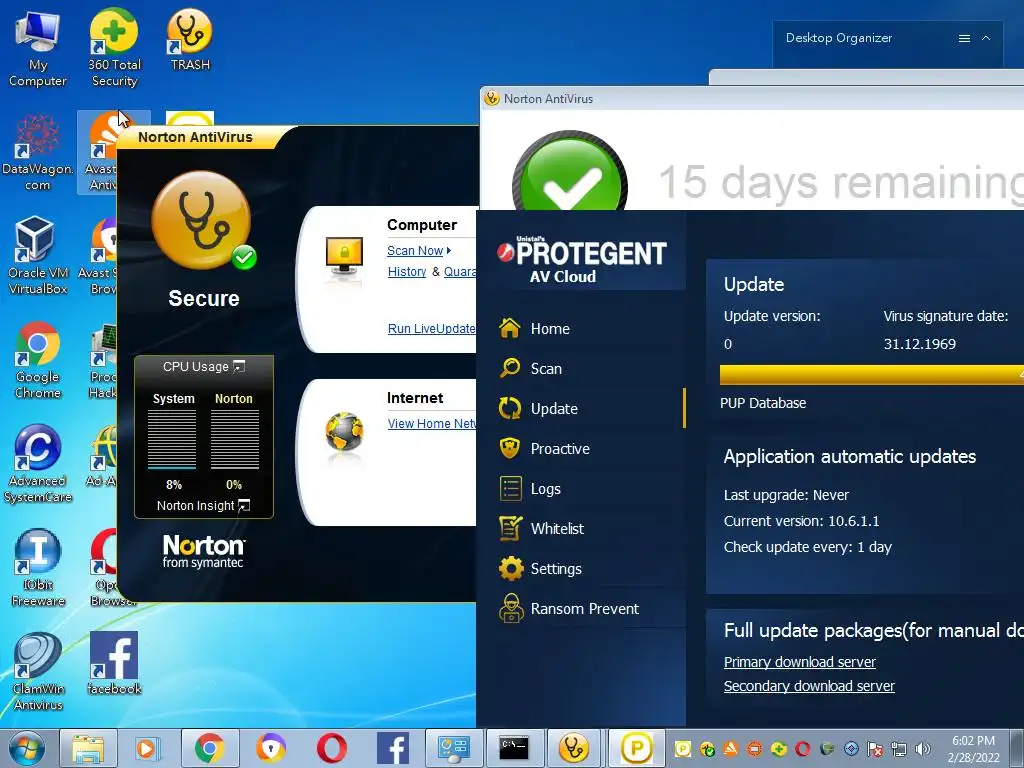Switch to the Protegent taskbar button

637,748
